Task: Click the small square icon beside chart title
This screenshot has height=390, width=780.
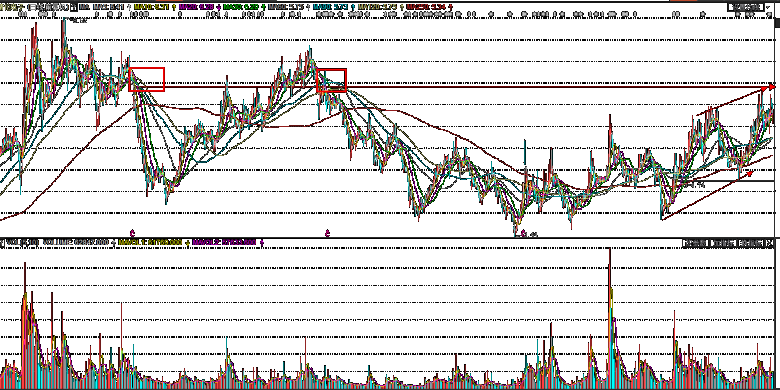Action: tap(73, 7)
